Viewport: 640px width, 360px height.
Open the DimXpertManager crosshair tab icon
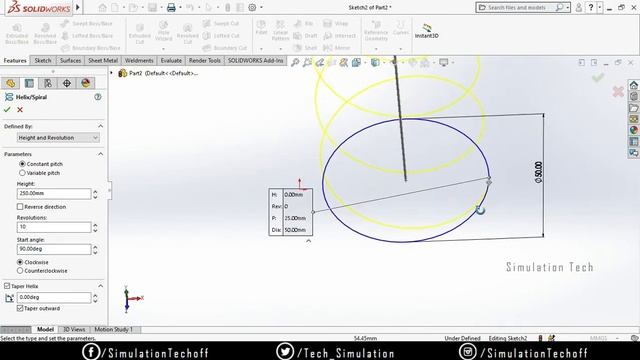pyautogui.click(x=67, y=83)
